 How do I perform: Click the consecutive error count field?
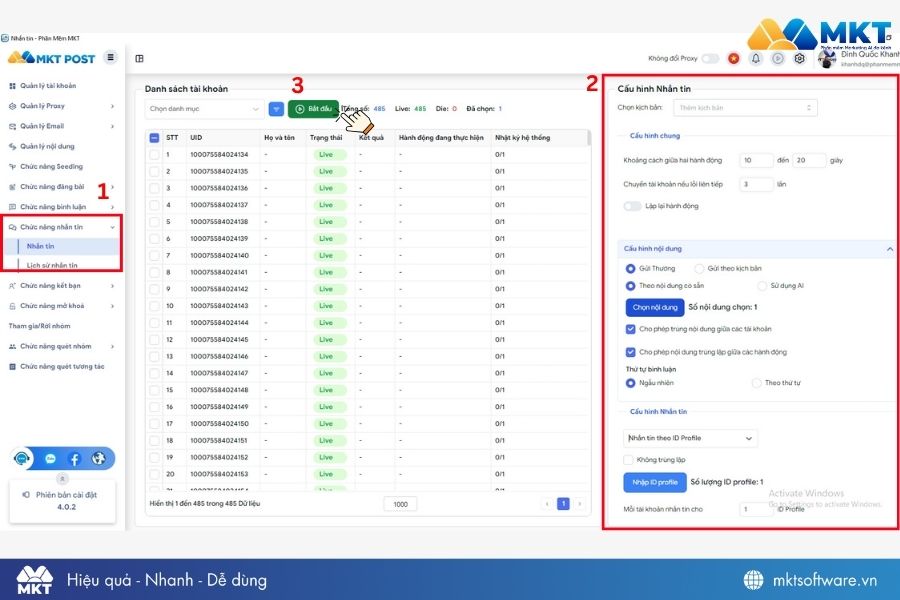pyautogui.click(x=757, y=185)
